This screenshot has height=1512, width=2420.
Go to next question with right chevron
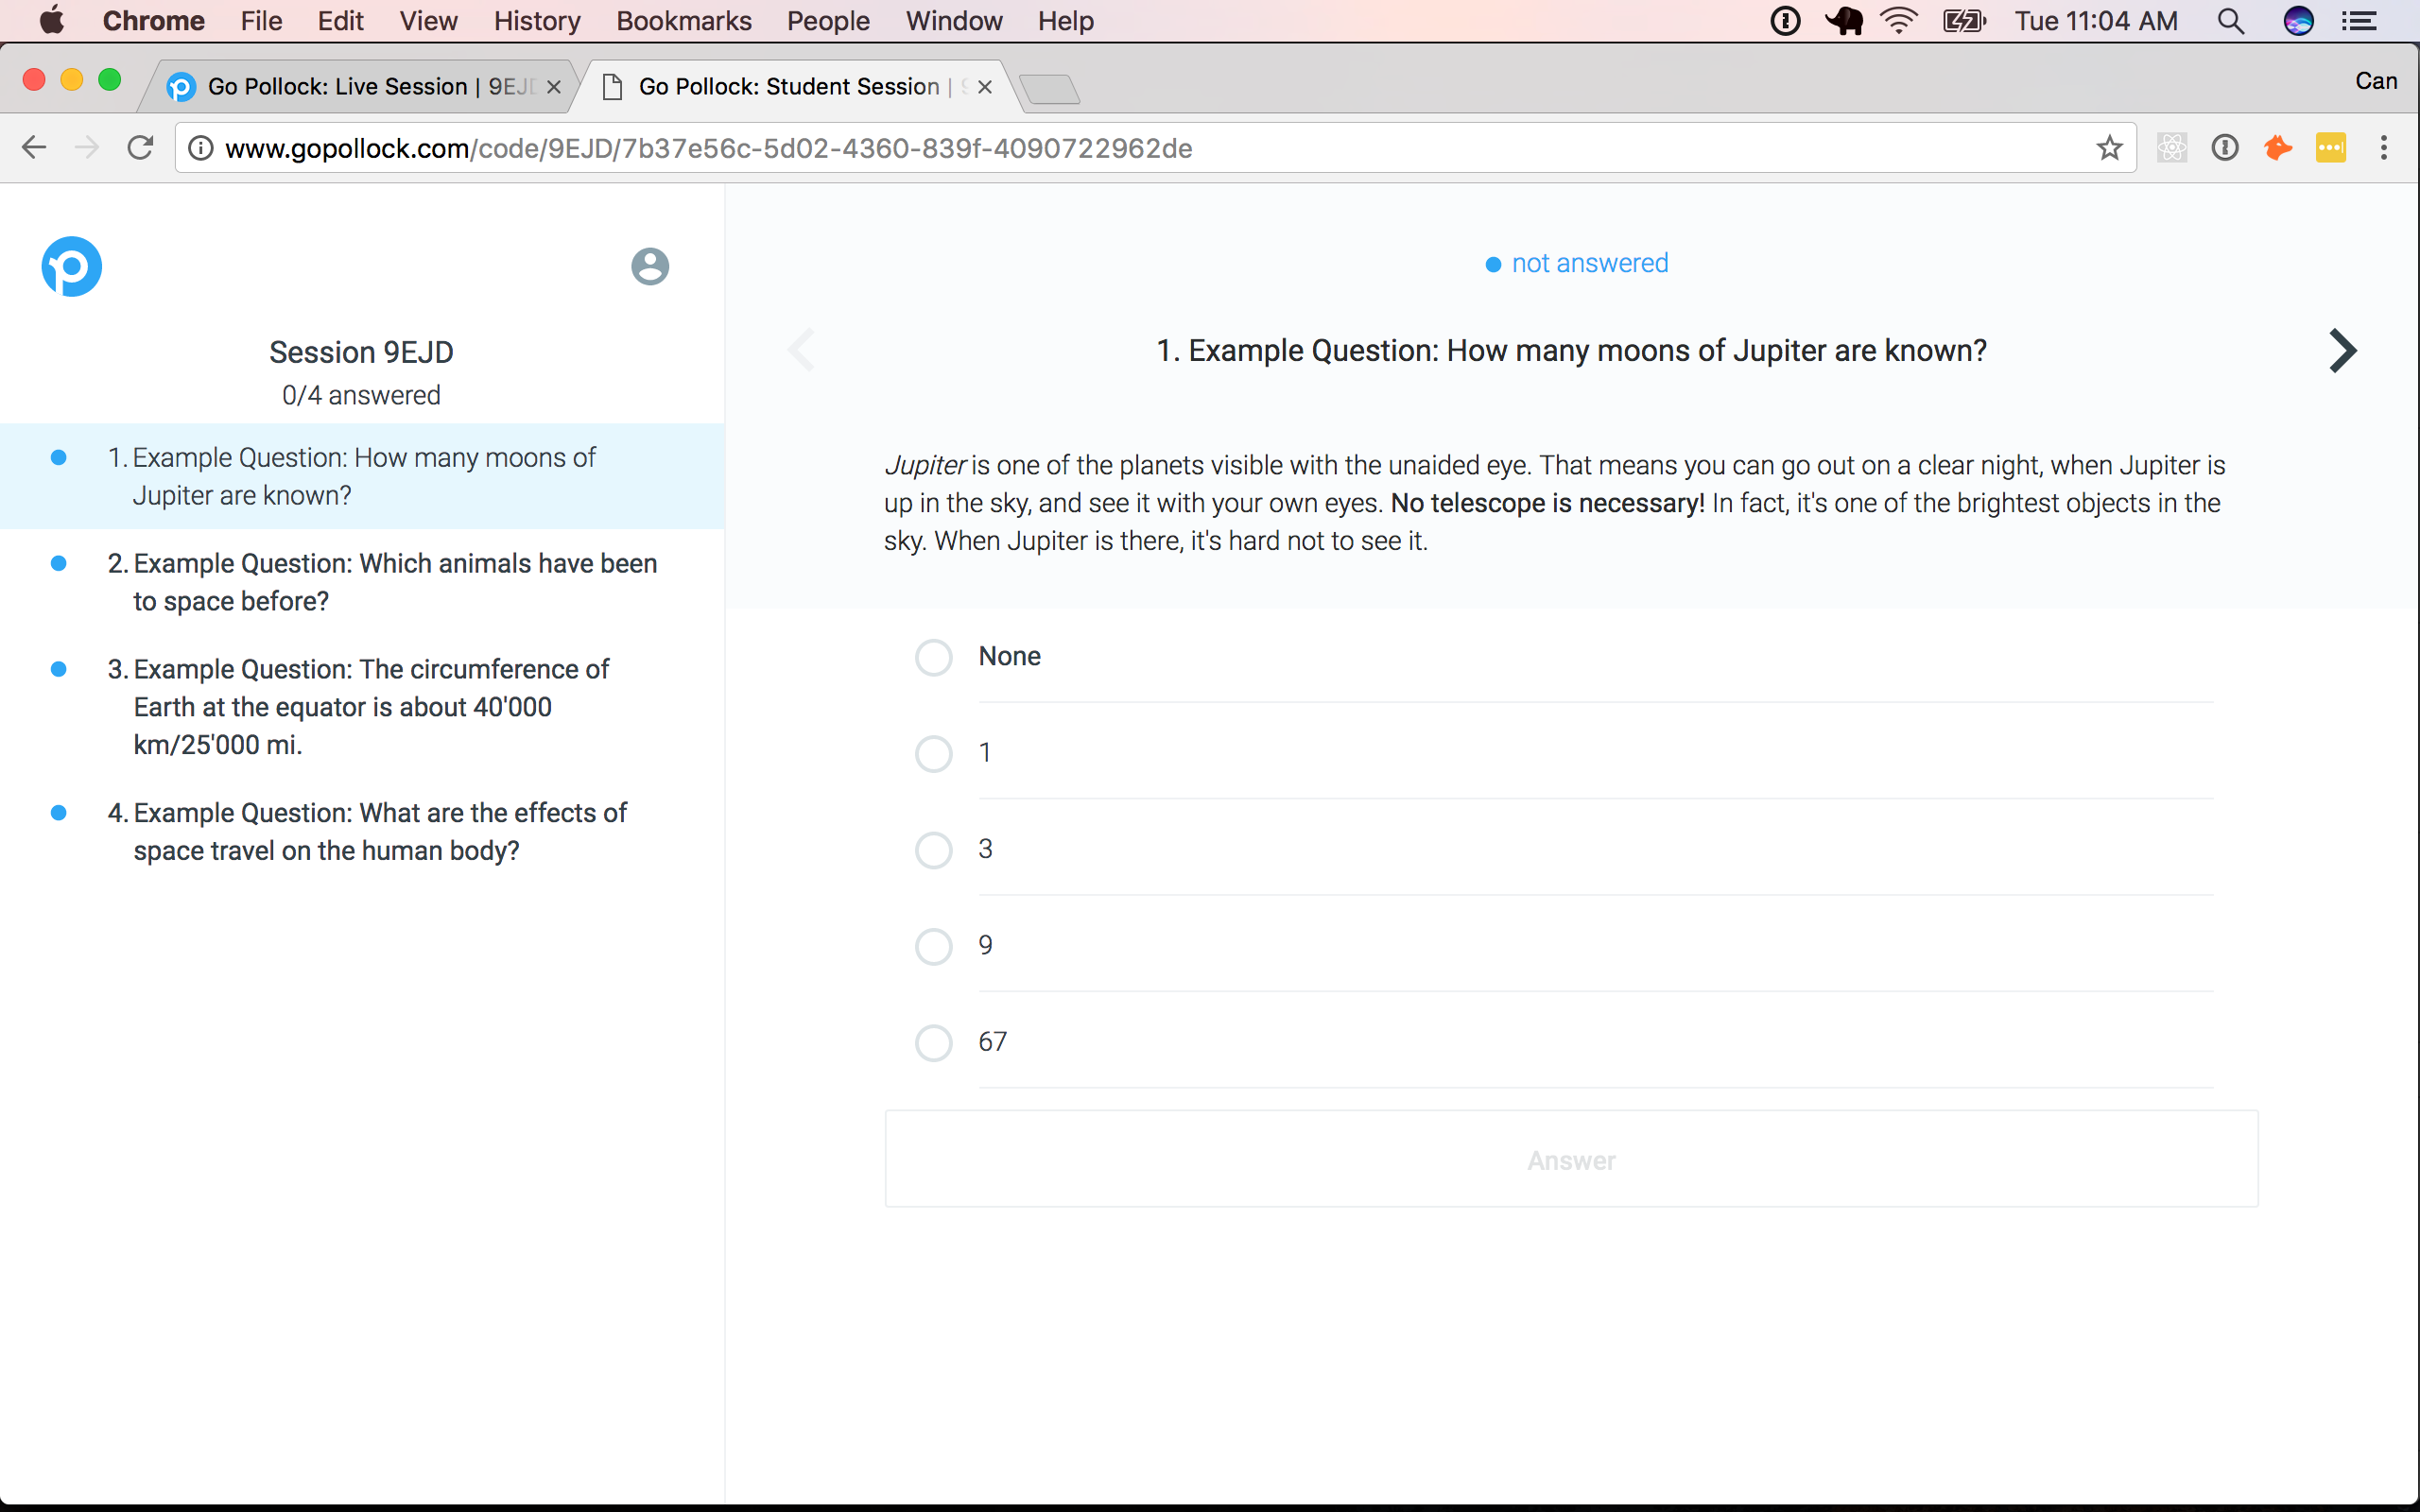pyautogui.click(x=2342, y=351)
